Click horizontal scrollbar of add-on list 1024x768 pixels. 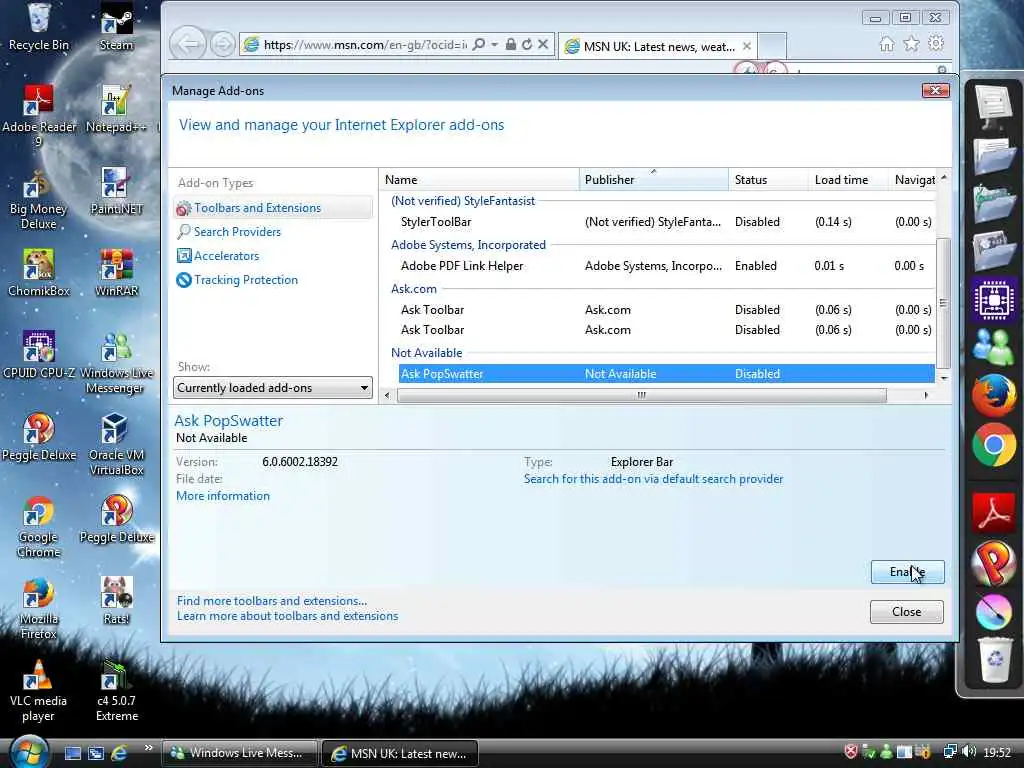click(642, 395)
